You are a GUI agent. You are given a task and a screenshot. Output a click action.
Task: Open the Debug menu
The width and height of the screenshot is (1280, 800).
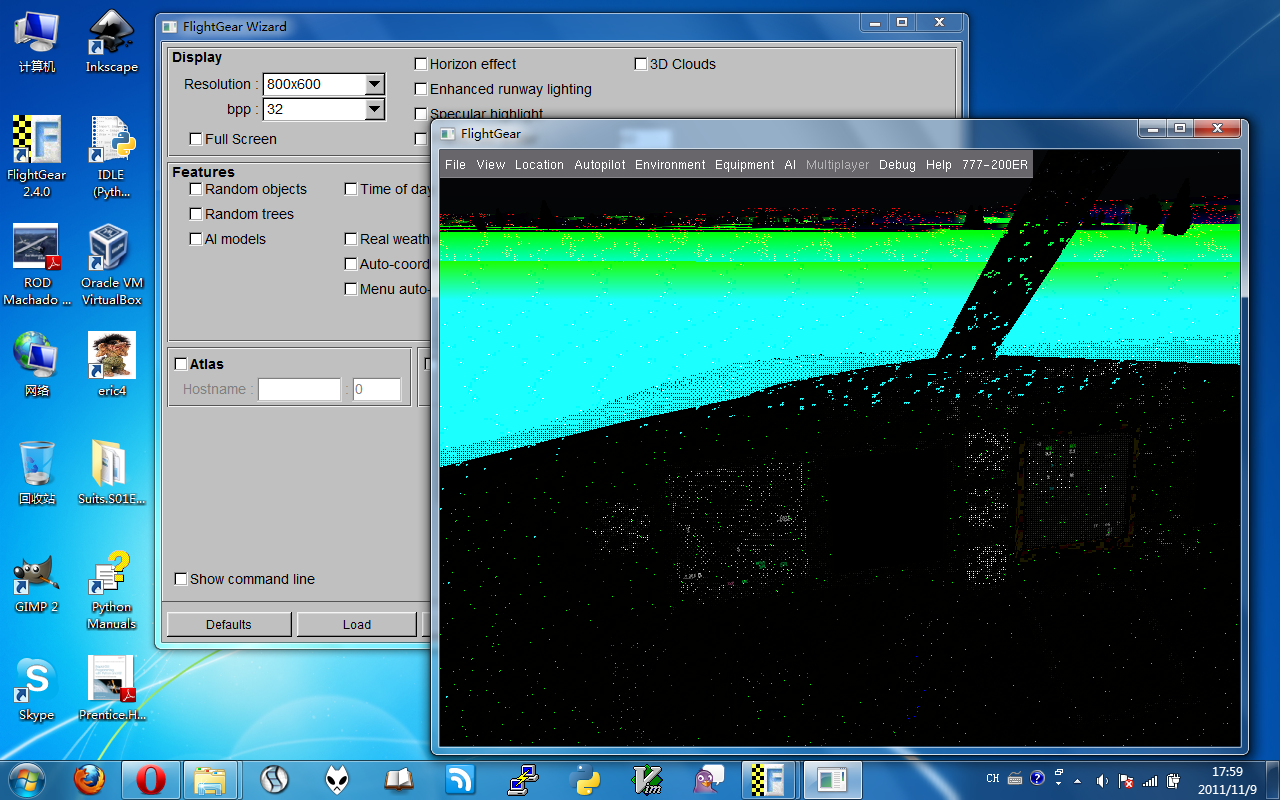(897, 165)
